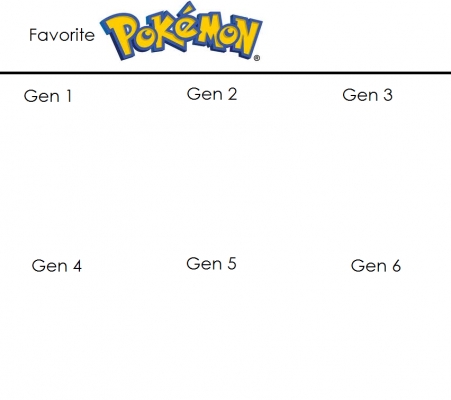Viewport: 451px width, 400px height.
Task: Select the Gen 3 label
Action: 367,95
